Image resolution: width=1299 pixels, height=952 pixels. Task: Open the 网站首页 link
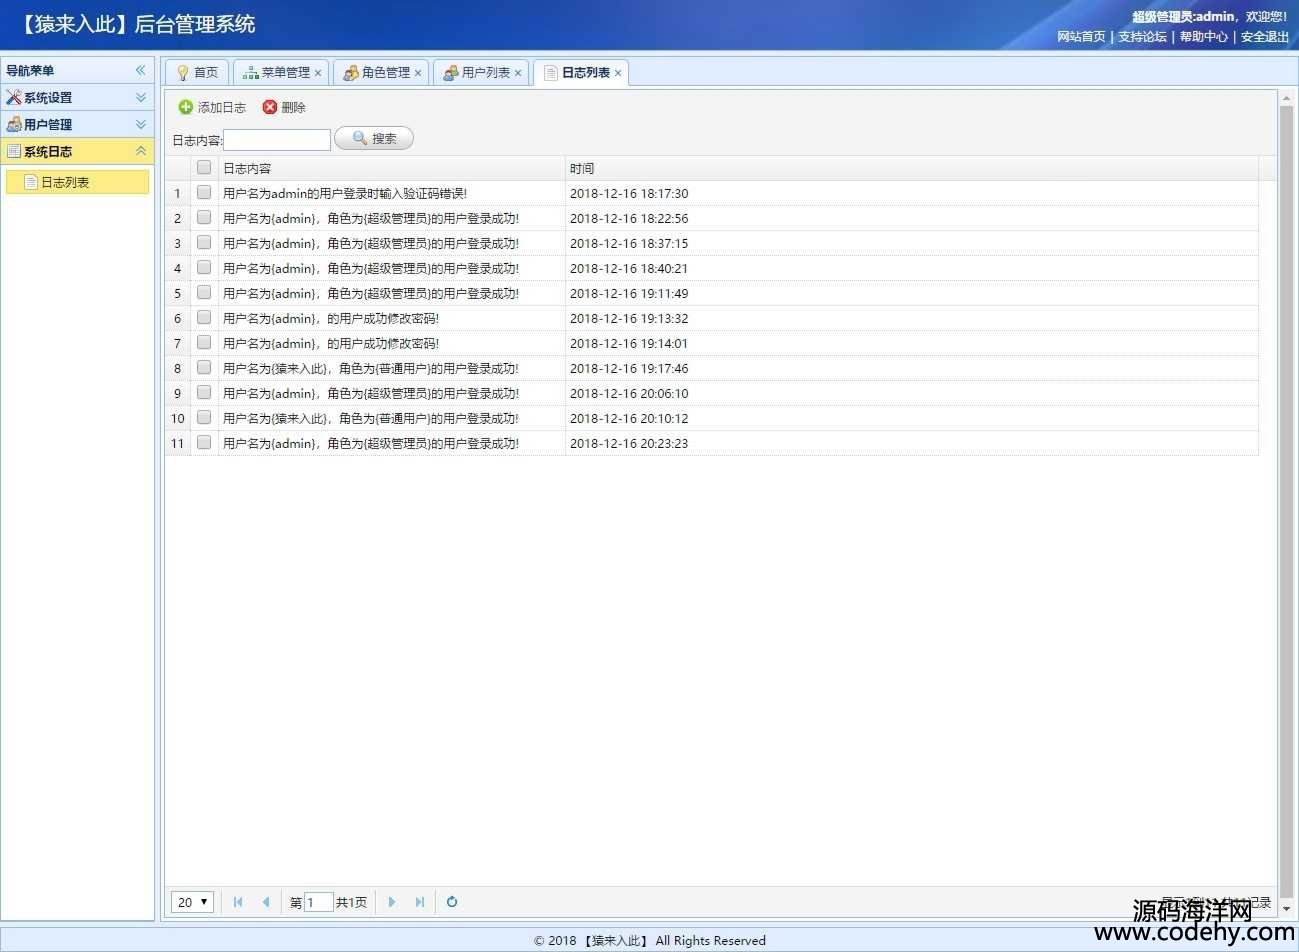coord(1081,37)
